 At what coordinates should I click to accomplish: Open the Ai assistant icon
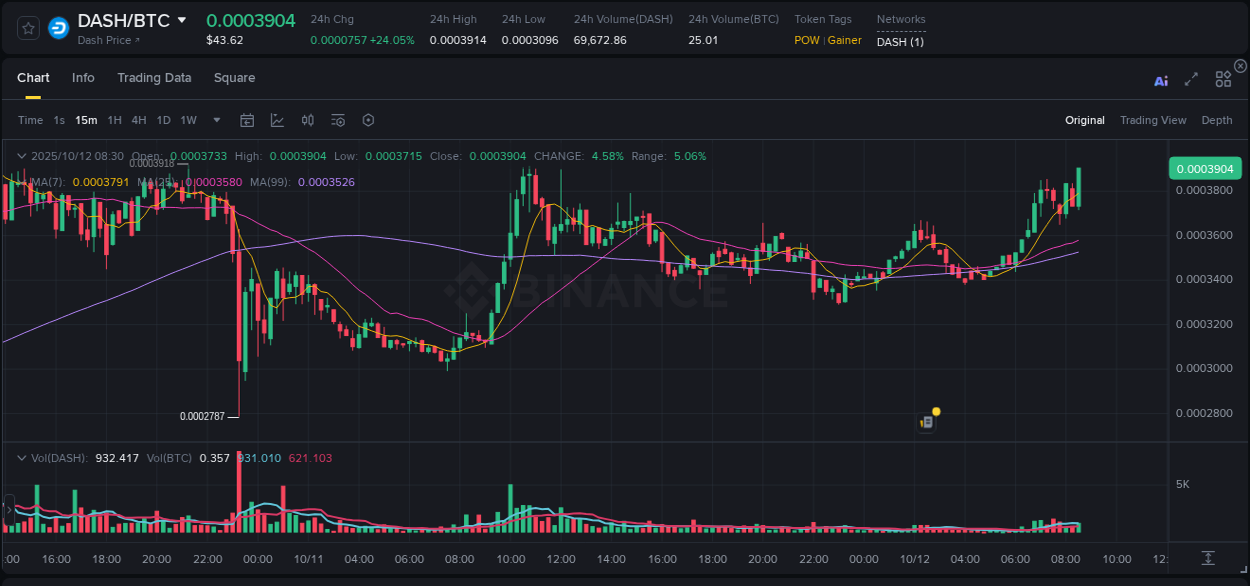pyautogui.click(x=1160, y=79)
